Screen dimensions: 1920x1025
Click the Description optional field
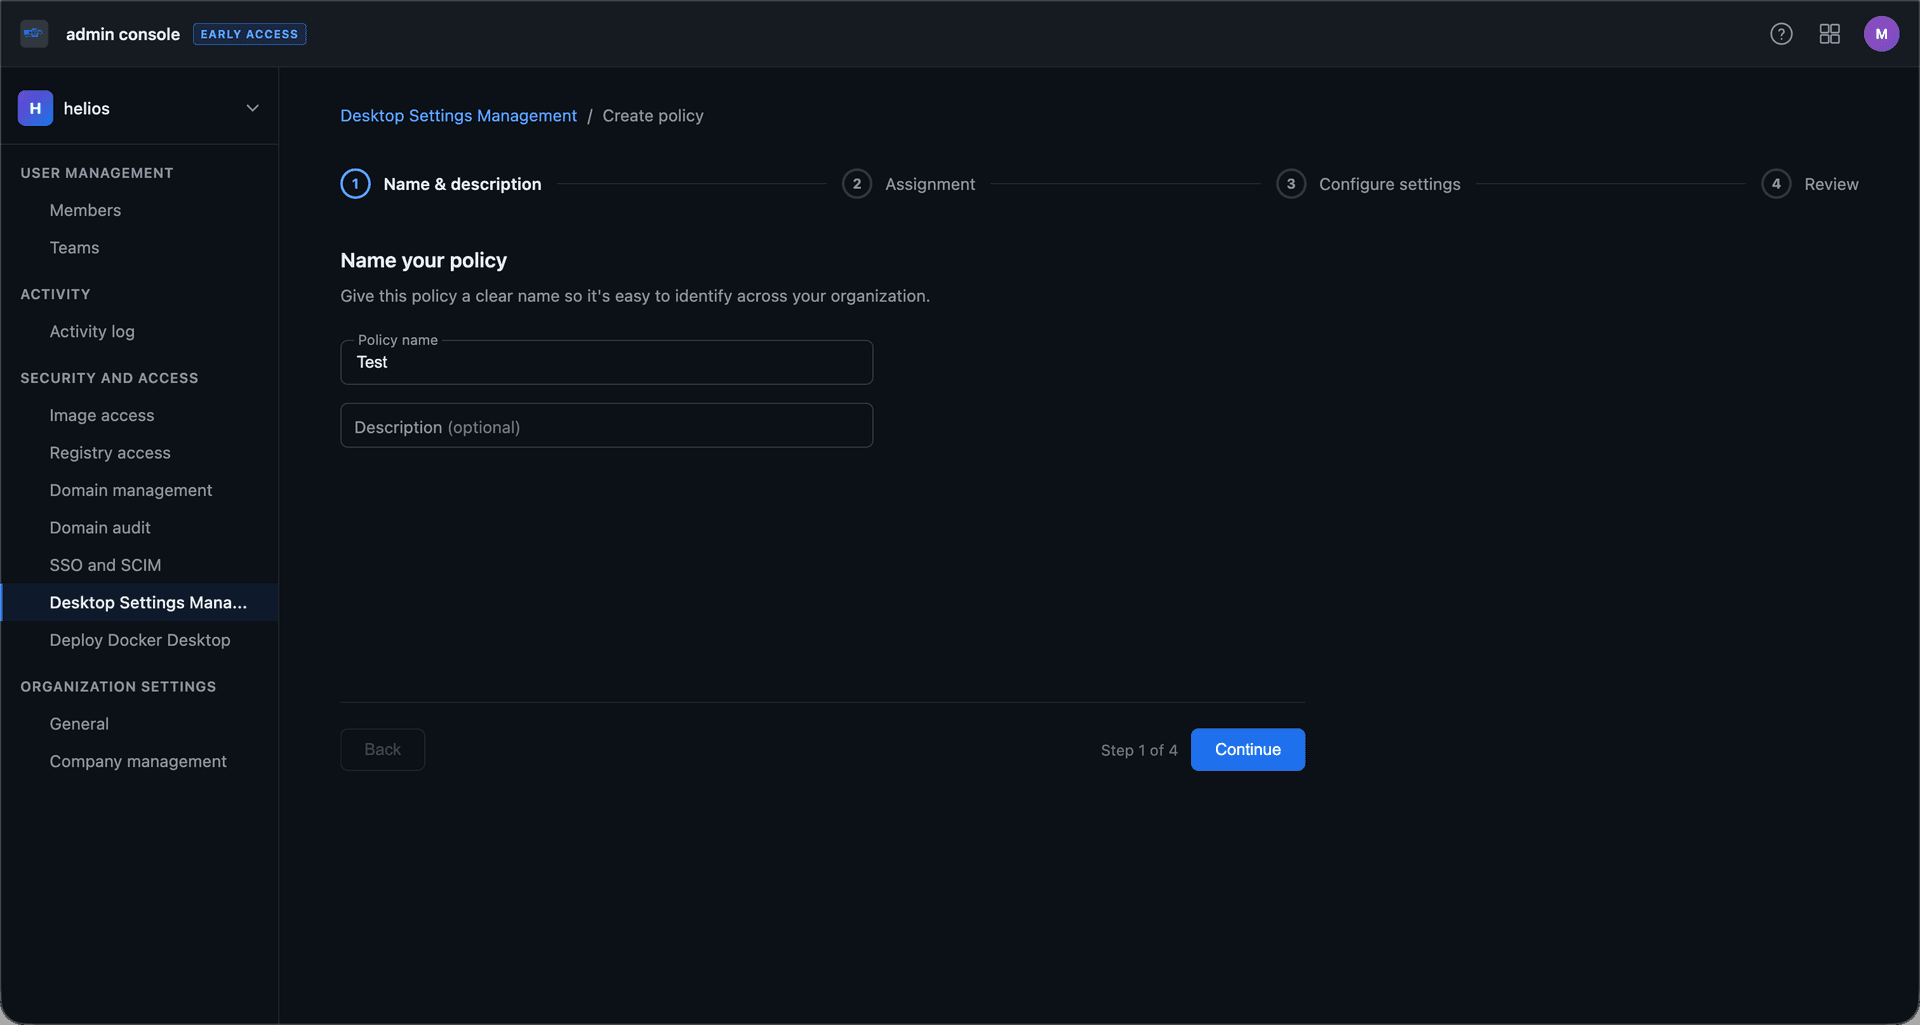[606, 426]
